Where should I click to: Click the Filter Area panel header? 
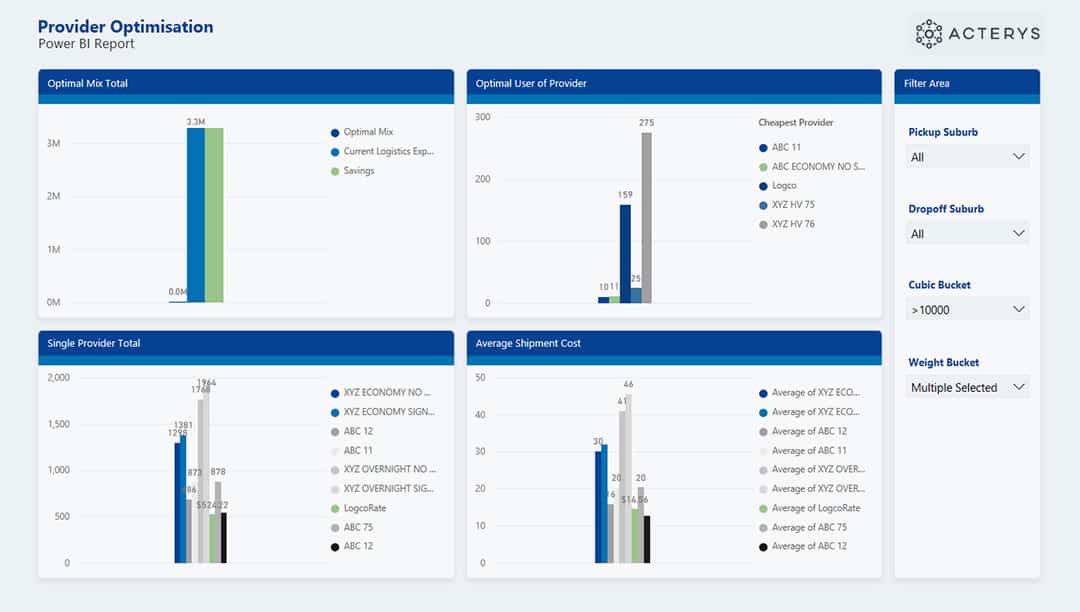pos(966,84)
